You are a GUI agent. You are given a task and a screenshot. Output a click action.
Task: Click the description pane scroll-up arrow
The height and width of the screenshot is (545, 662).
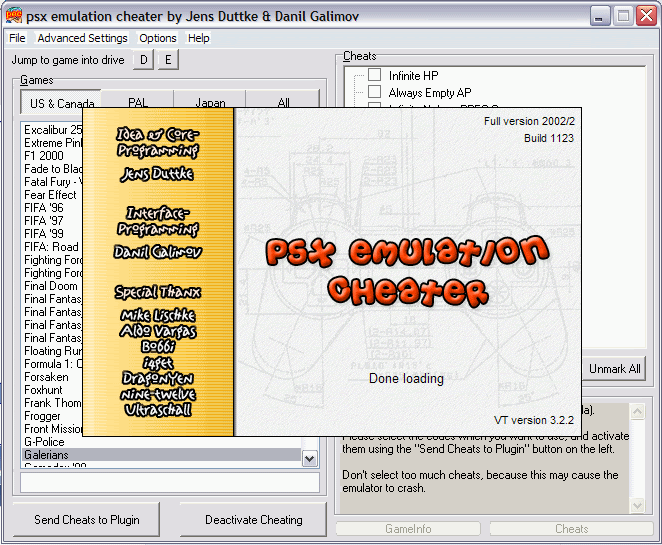tap(637, 411)
